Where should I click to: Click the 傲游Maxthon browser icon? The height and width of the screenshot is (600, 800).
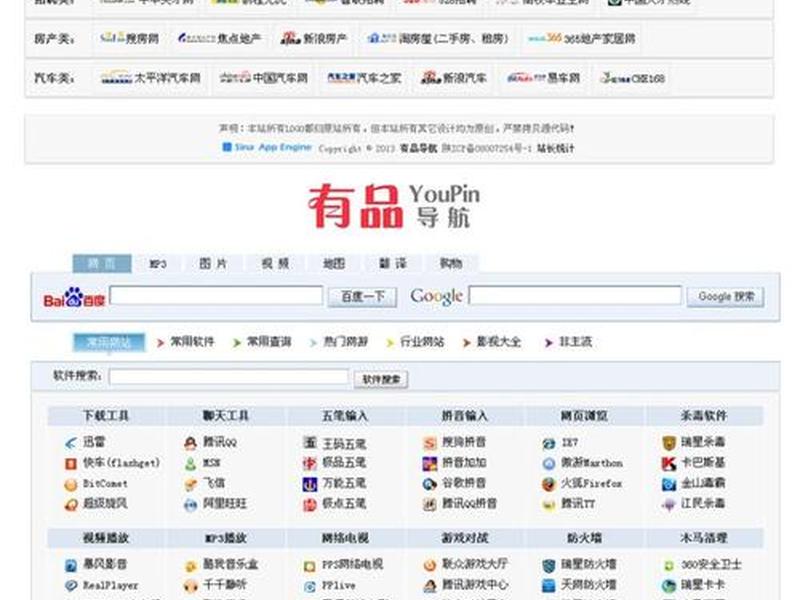(549, 464)
